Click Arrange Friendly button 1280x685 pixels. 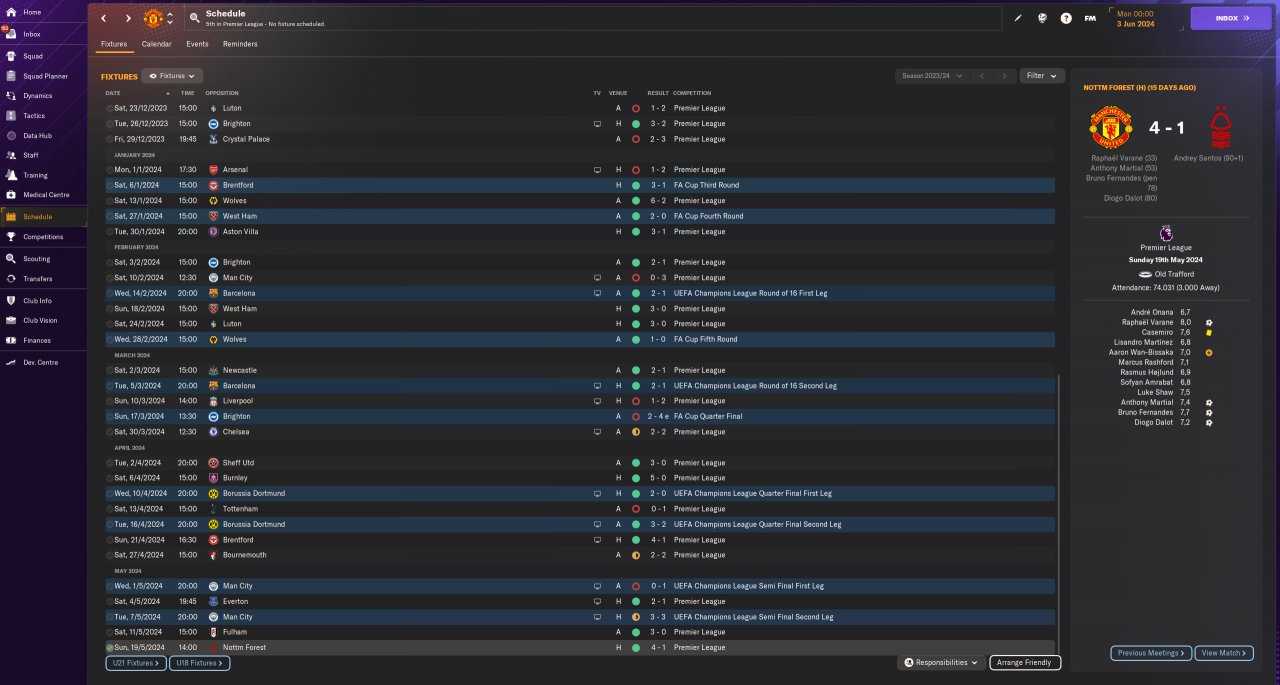[1025, 662]
